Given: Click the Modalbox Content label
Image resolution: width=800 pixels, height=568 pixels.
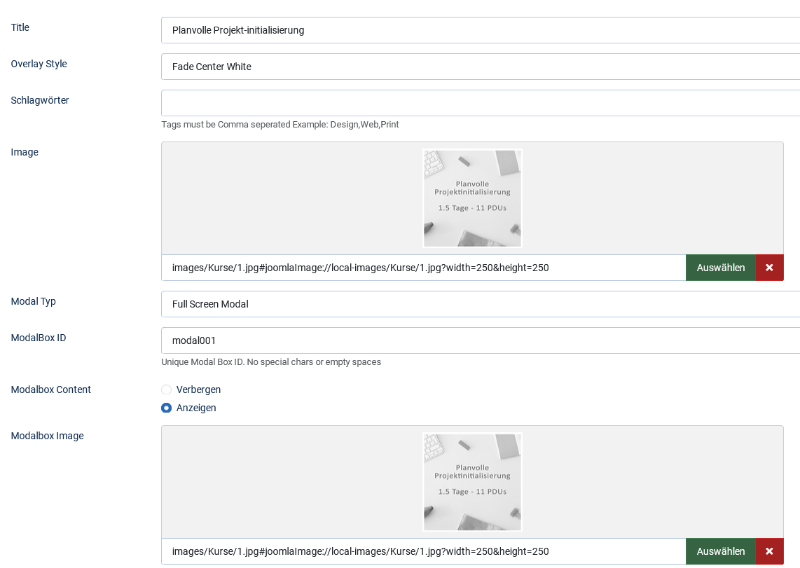Looking at the screenshot, I should (x=51, y=389).
